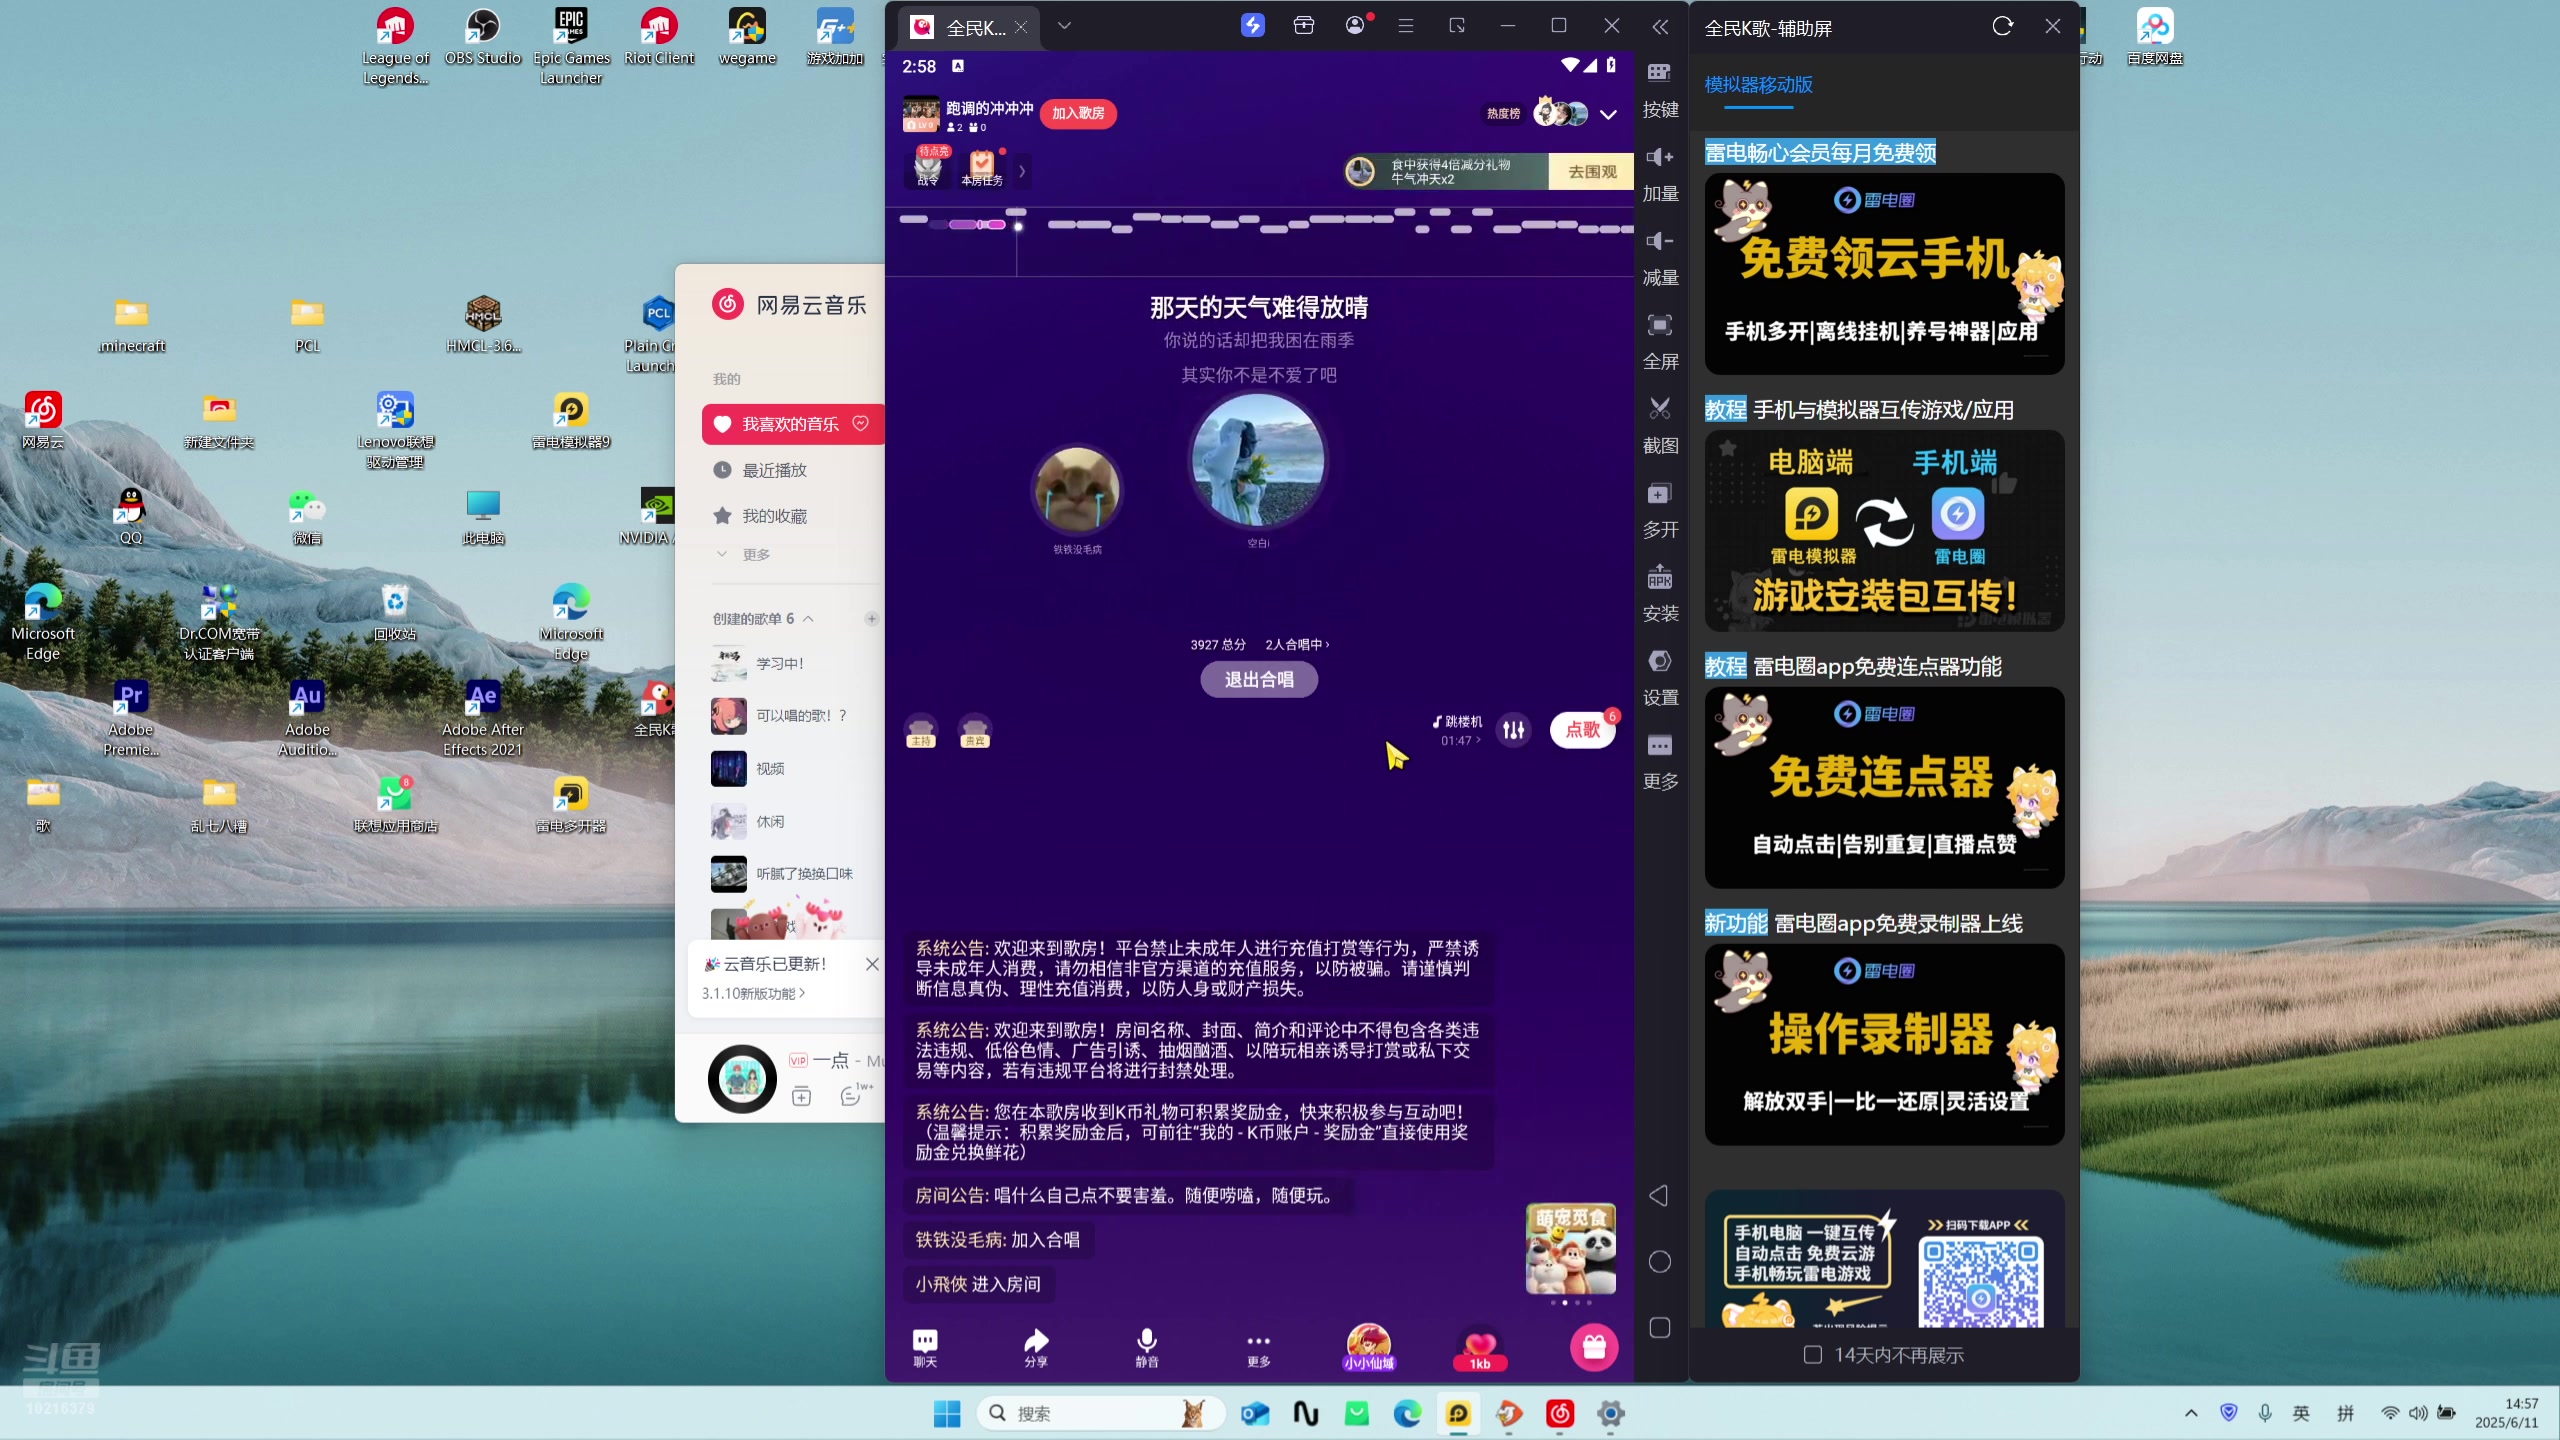Click the 加入歌房 button
The width and height of the screenshot is (2560, 1440).
(x=1078, y=113)
